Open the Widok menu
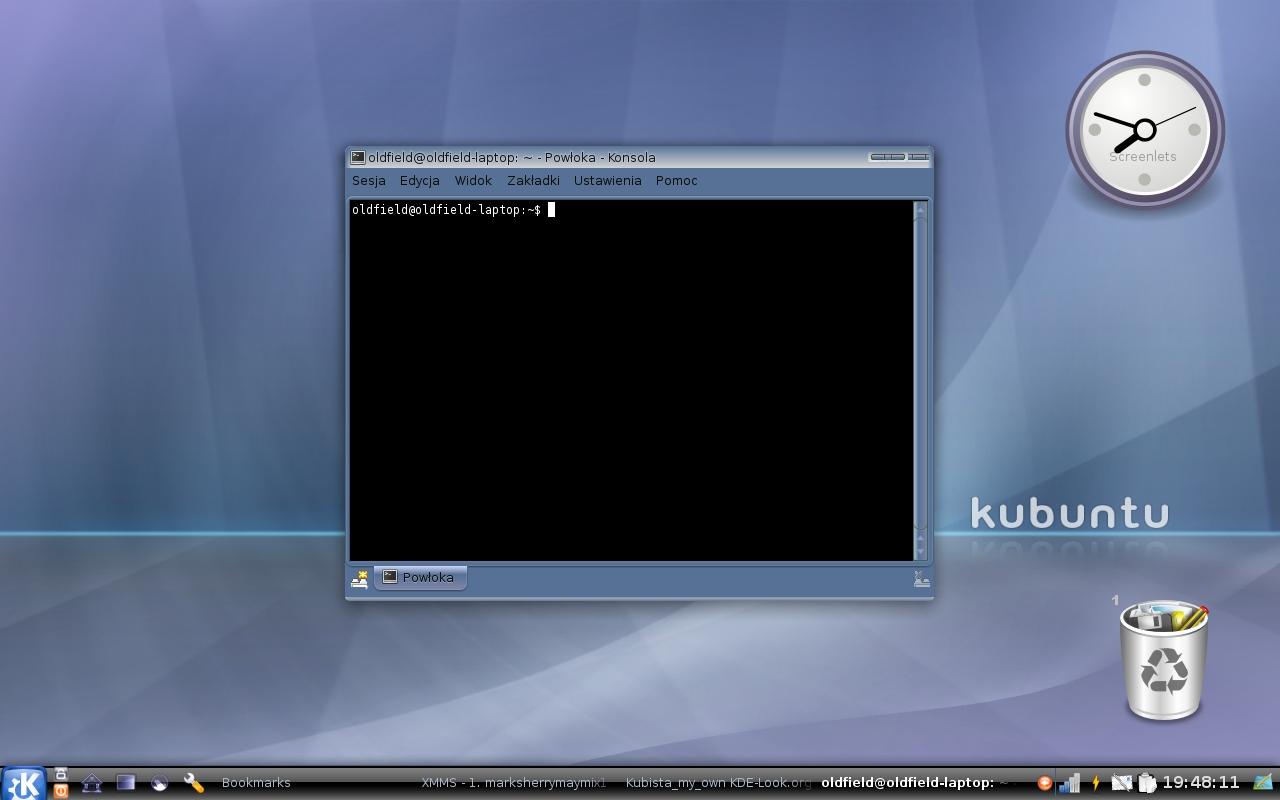1280x800 pixels. (473, 181)
